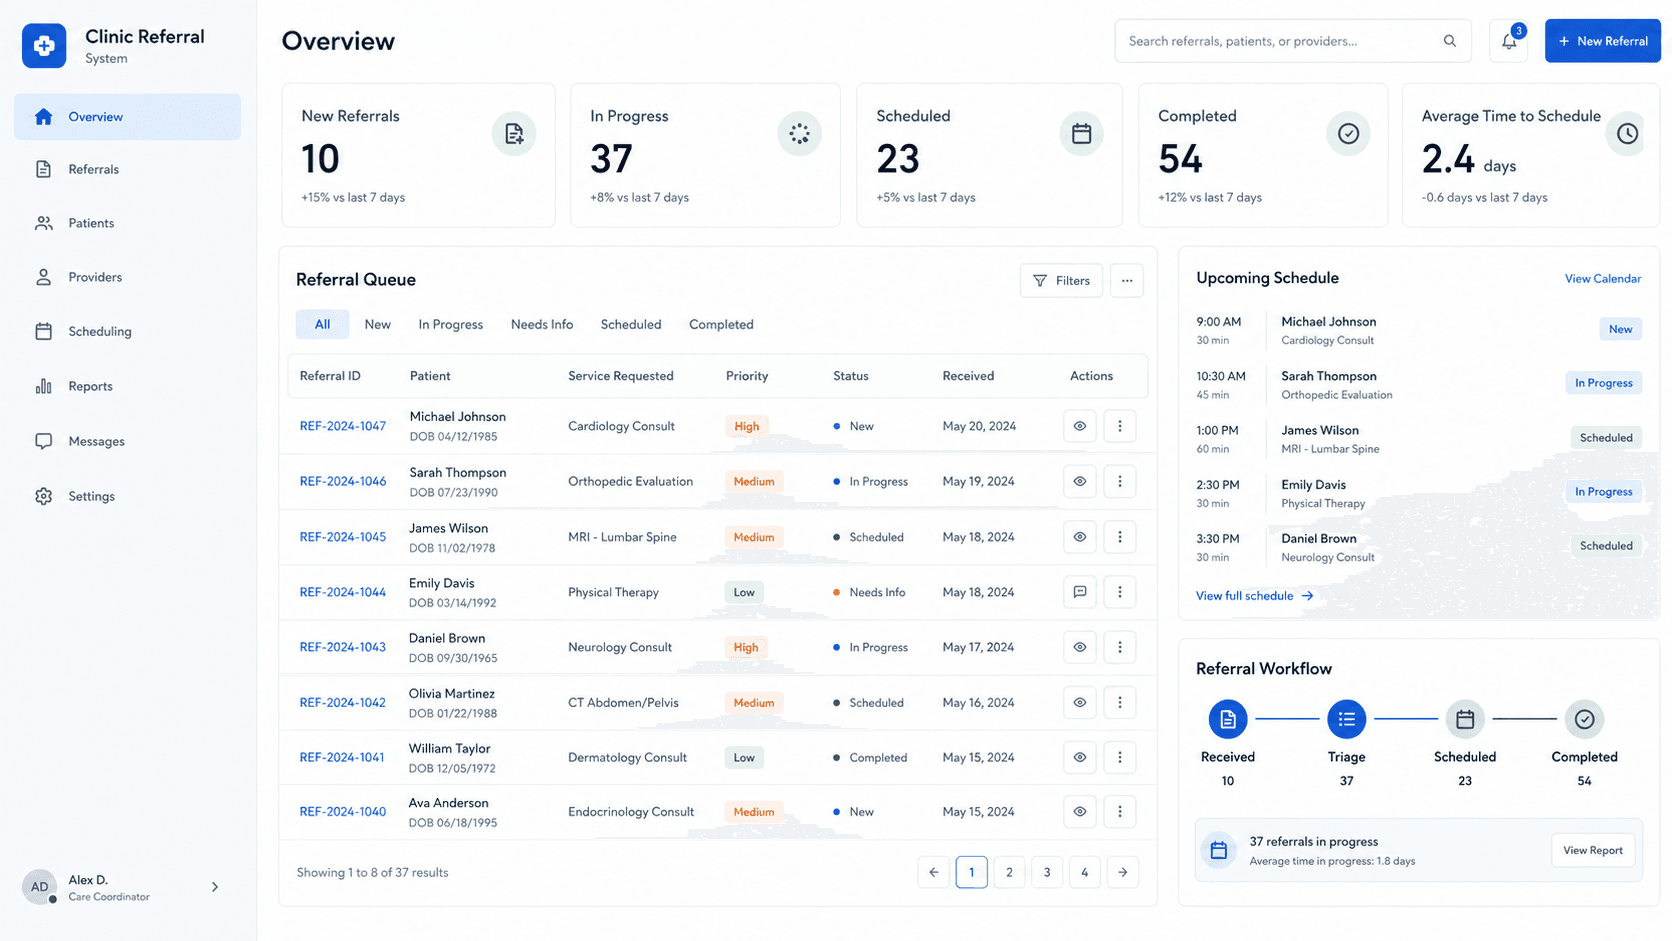The width and height of the screenshot is (1672, 941).
Task: Open notifications bell icon
Action: click(x=1509, y=41)
